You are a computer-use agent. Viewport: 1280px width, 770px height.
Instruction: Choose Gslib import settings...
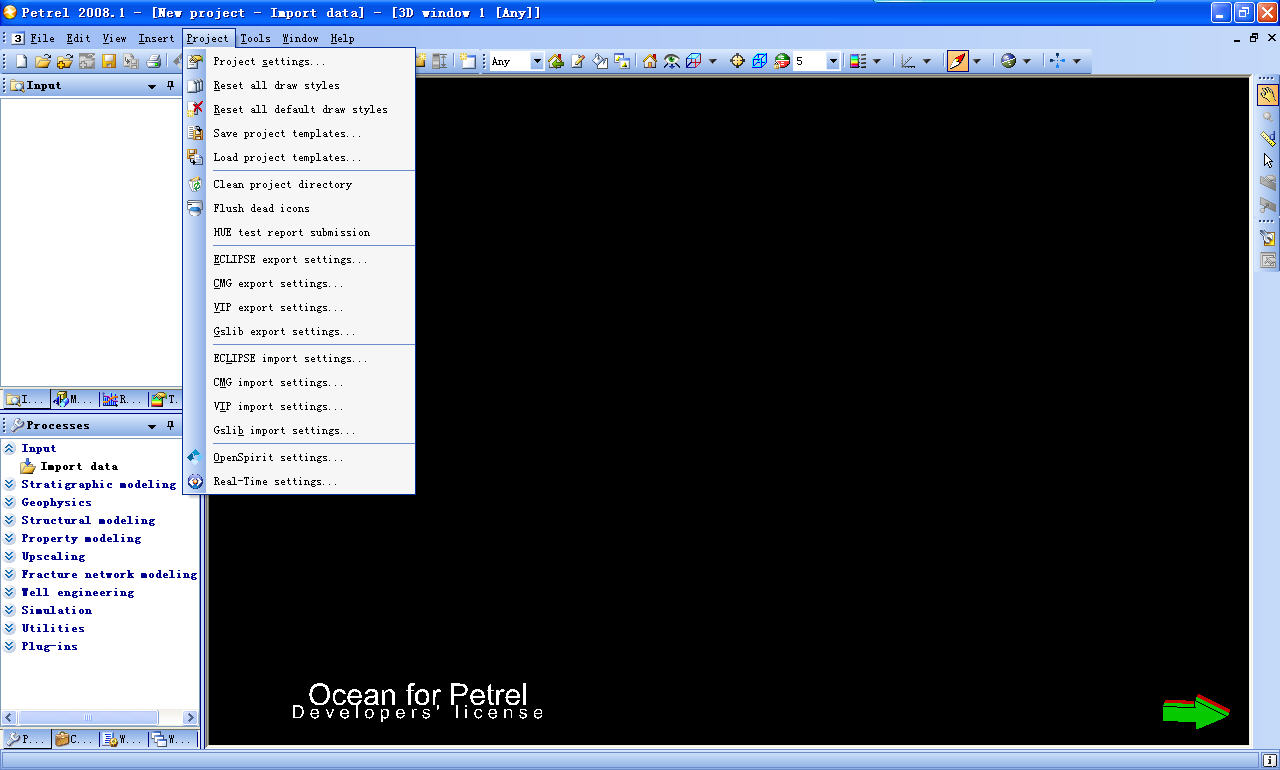(x=299, y=430)
